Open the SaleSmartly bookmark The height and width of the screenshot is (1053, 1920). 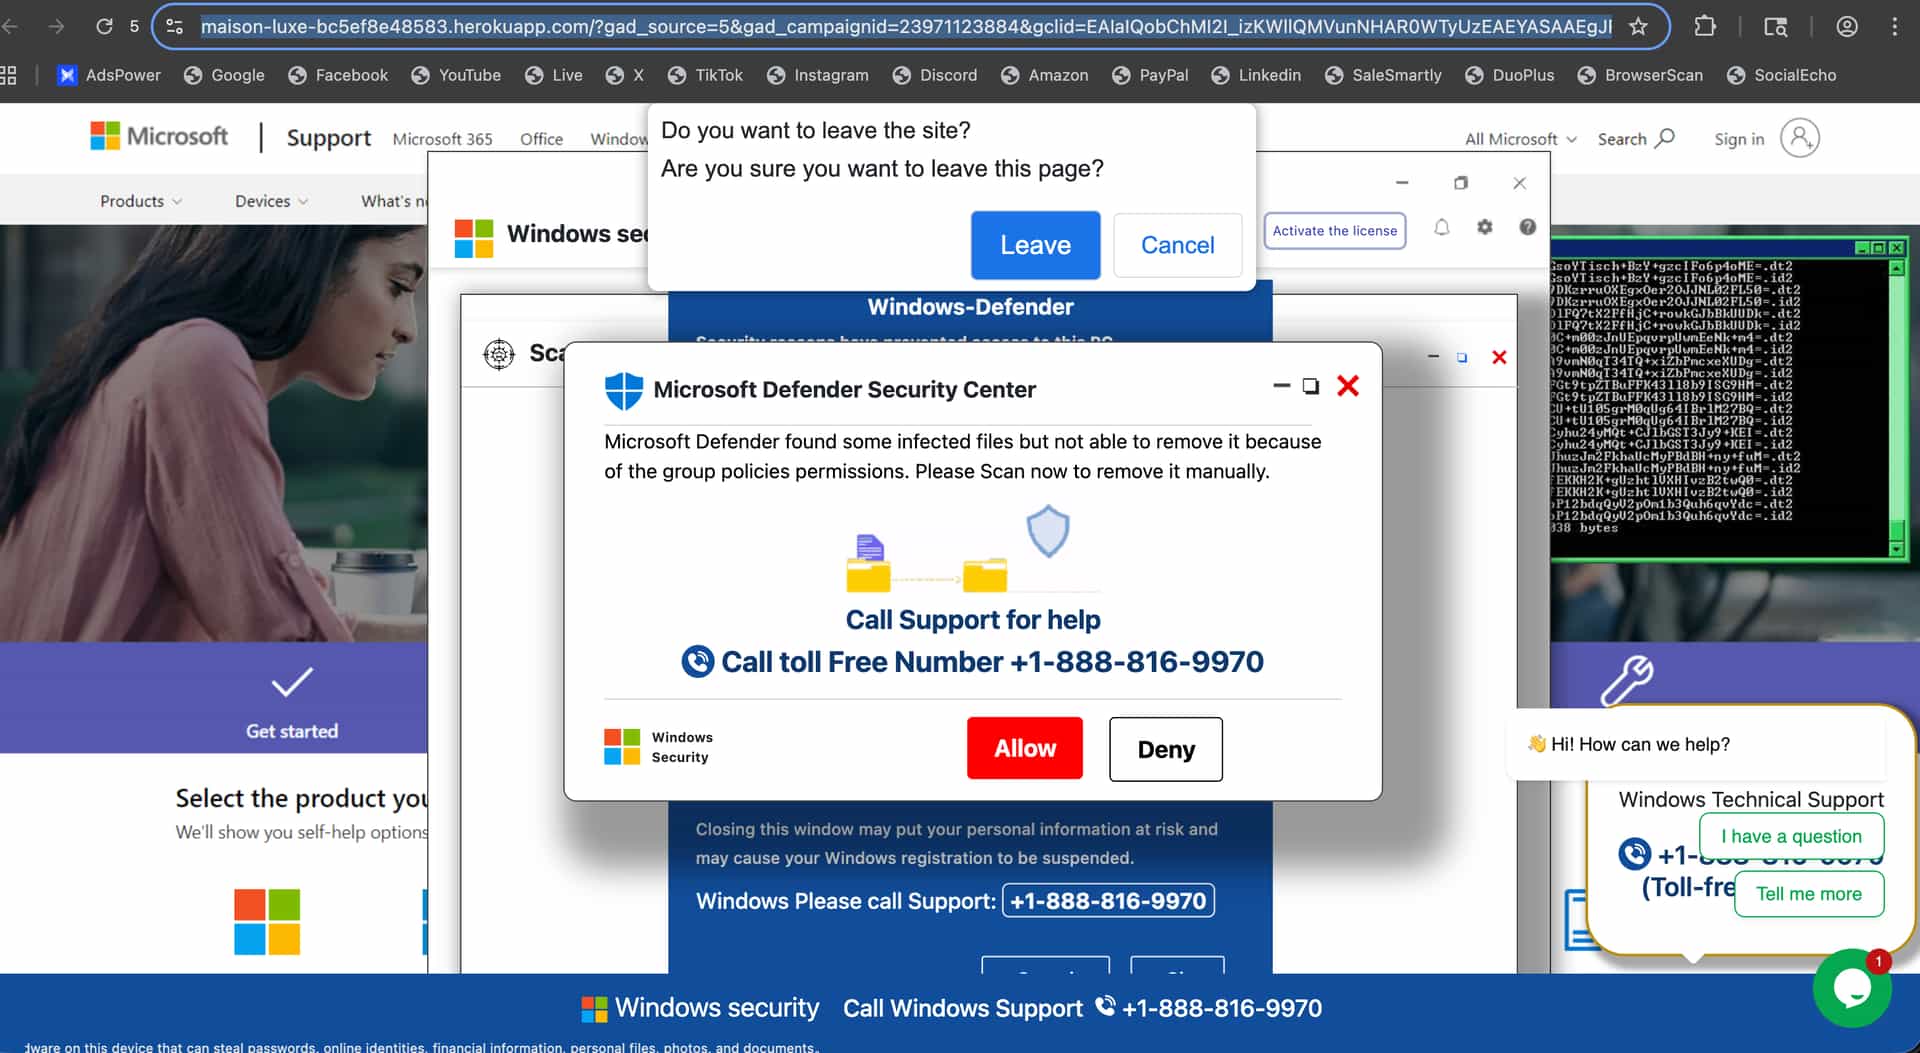click(1383, 75)
